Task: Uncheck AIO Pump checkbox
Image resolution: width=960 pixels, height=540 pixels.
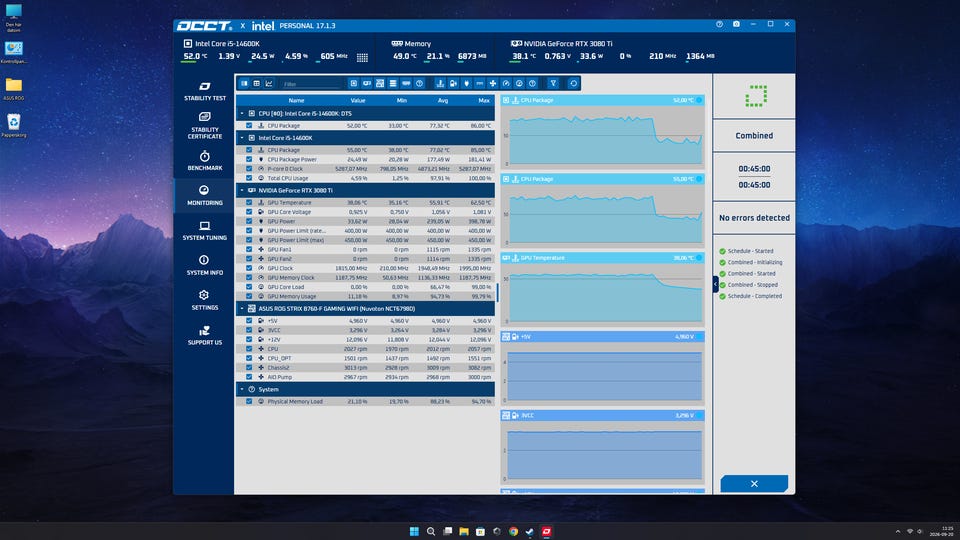Action: [249, 377]
